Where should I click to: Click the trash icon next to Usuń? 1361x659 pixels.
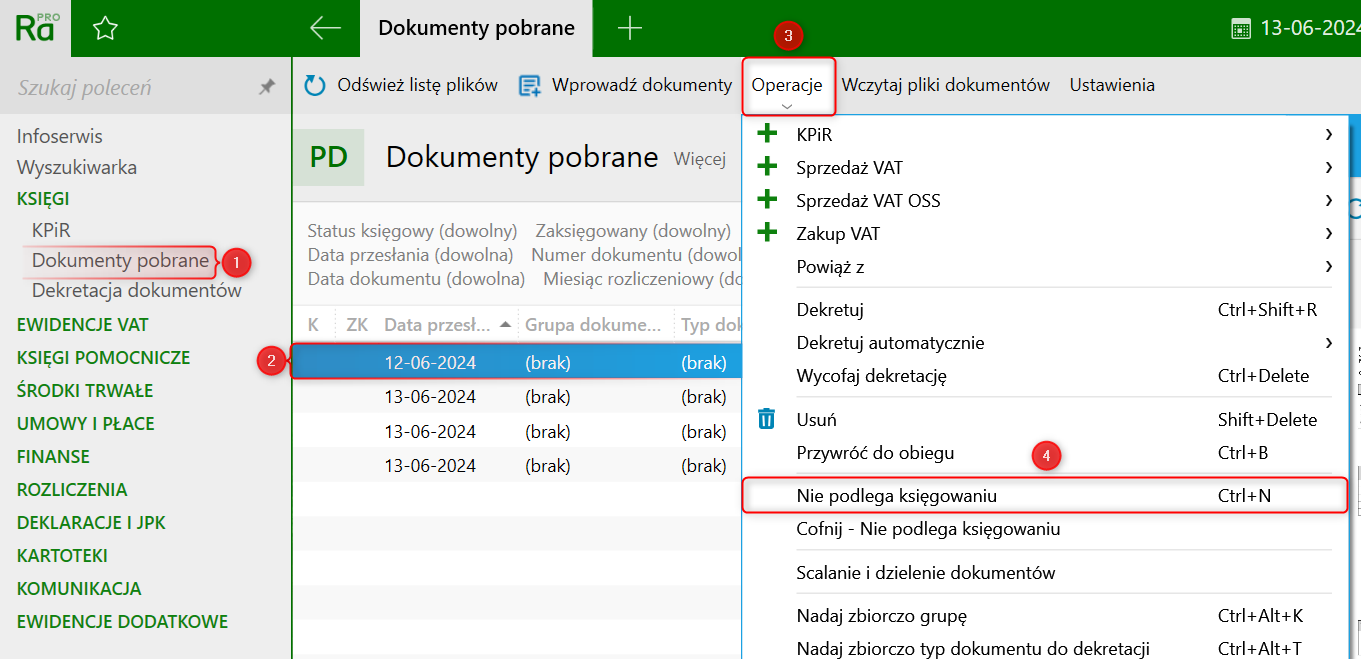coord(767,419)
